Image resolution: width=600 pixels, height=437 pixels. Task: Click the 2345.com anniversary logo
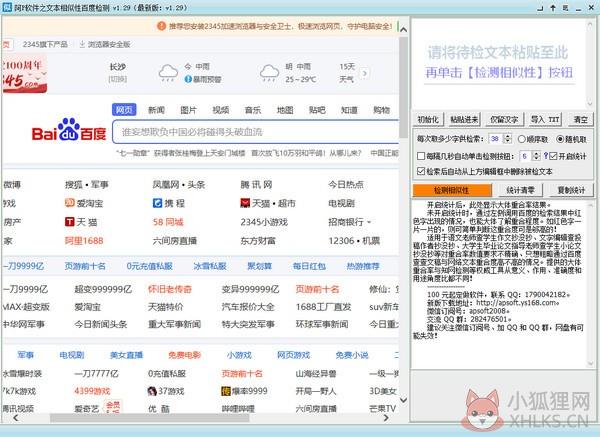pyautogui.click(x=24, y=75)
